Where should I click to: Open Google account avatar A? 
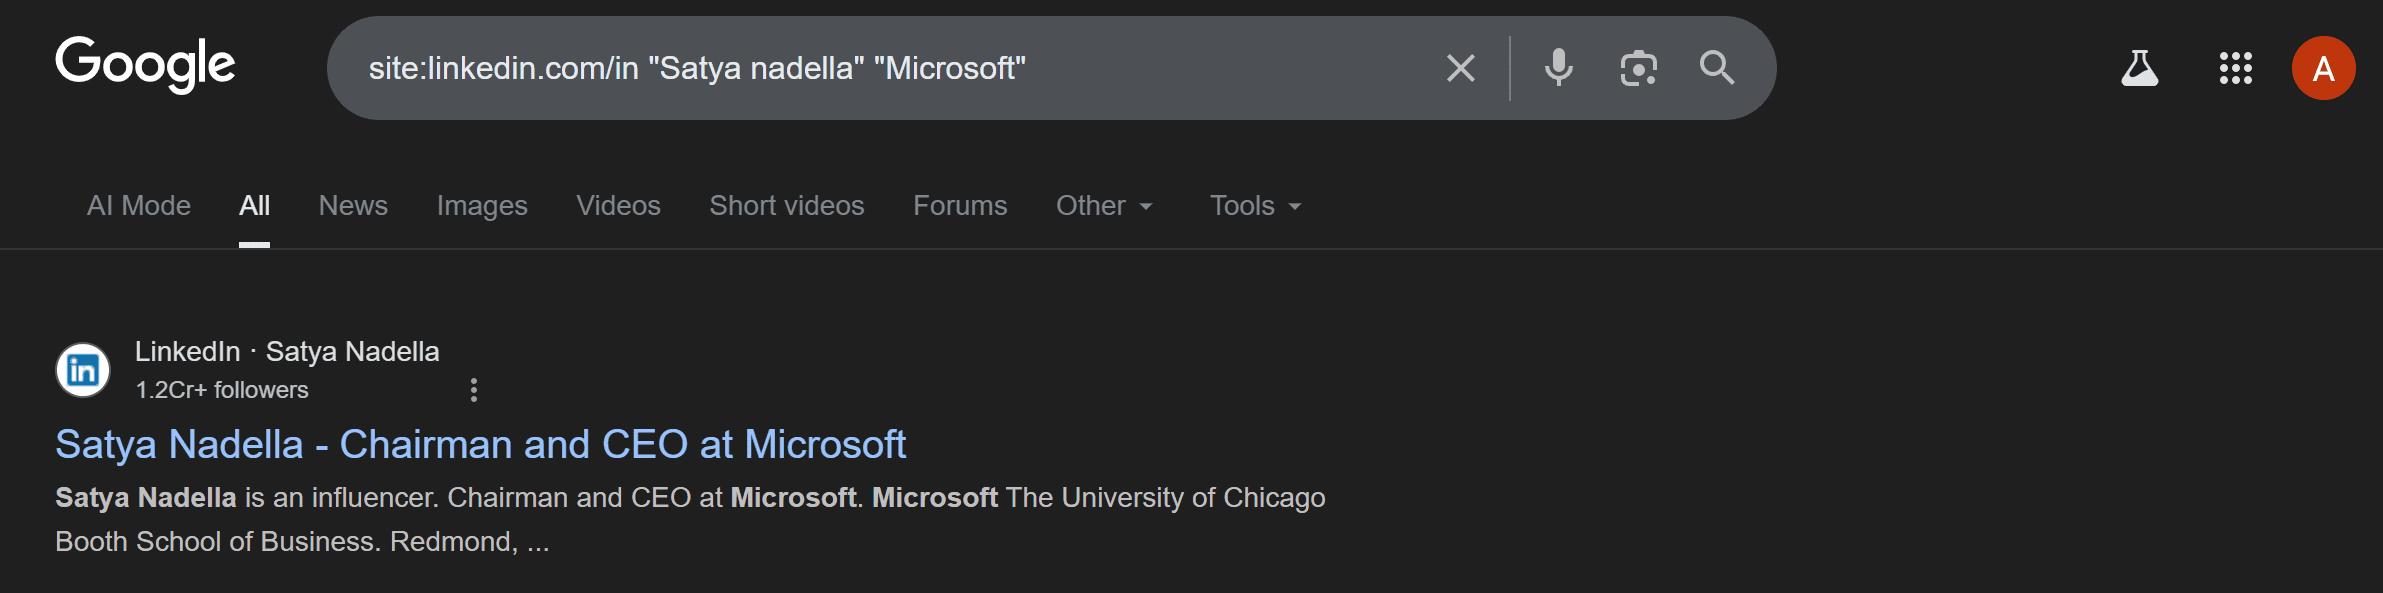[2323, 68]
